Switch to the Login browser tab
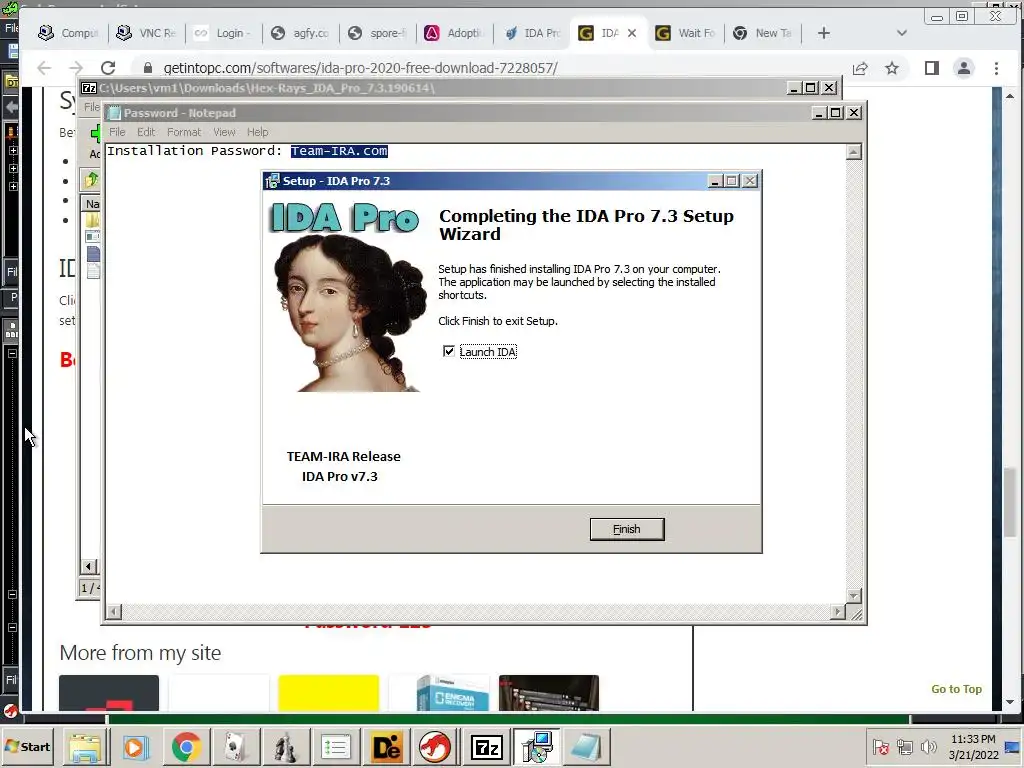The image size is (1024, 768). tap(223, 33)
